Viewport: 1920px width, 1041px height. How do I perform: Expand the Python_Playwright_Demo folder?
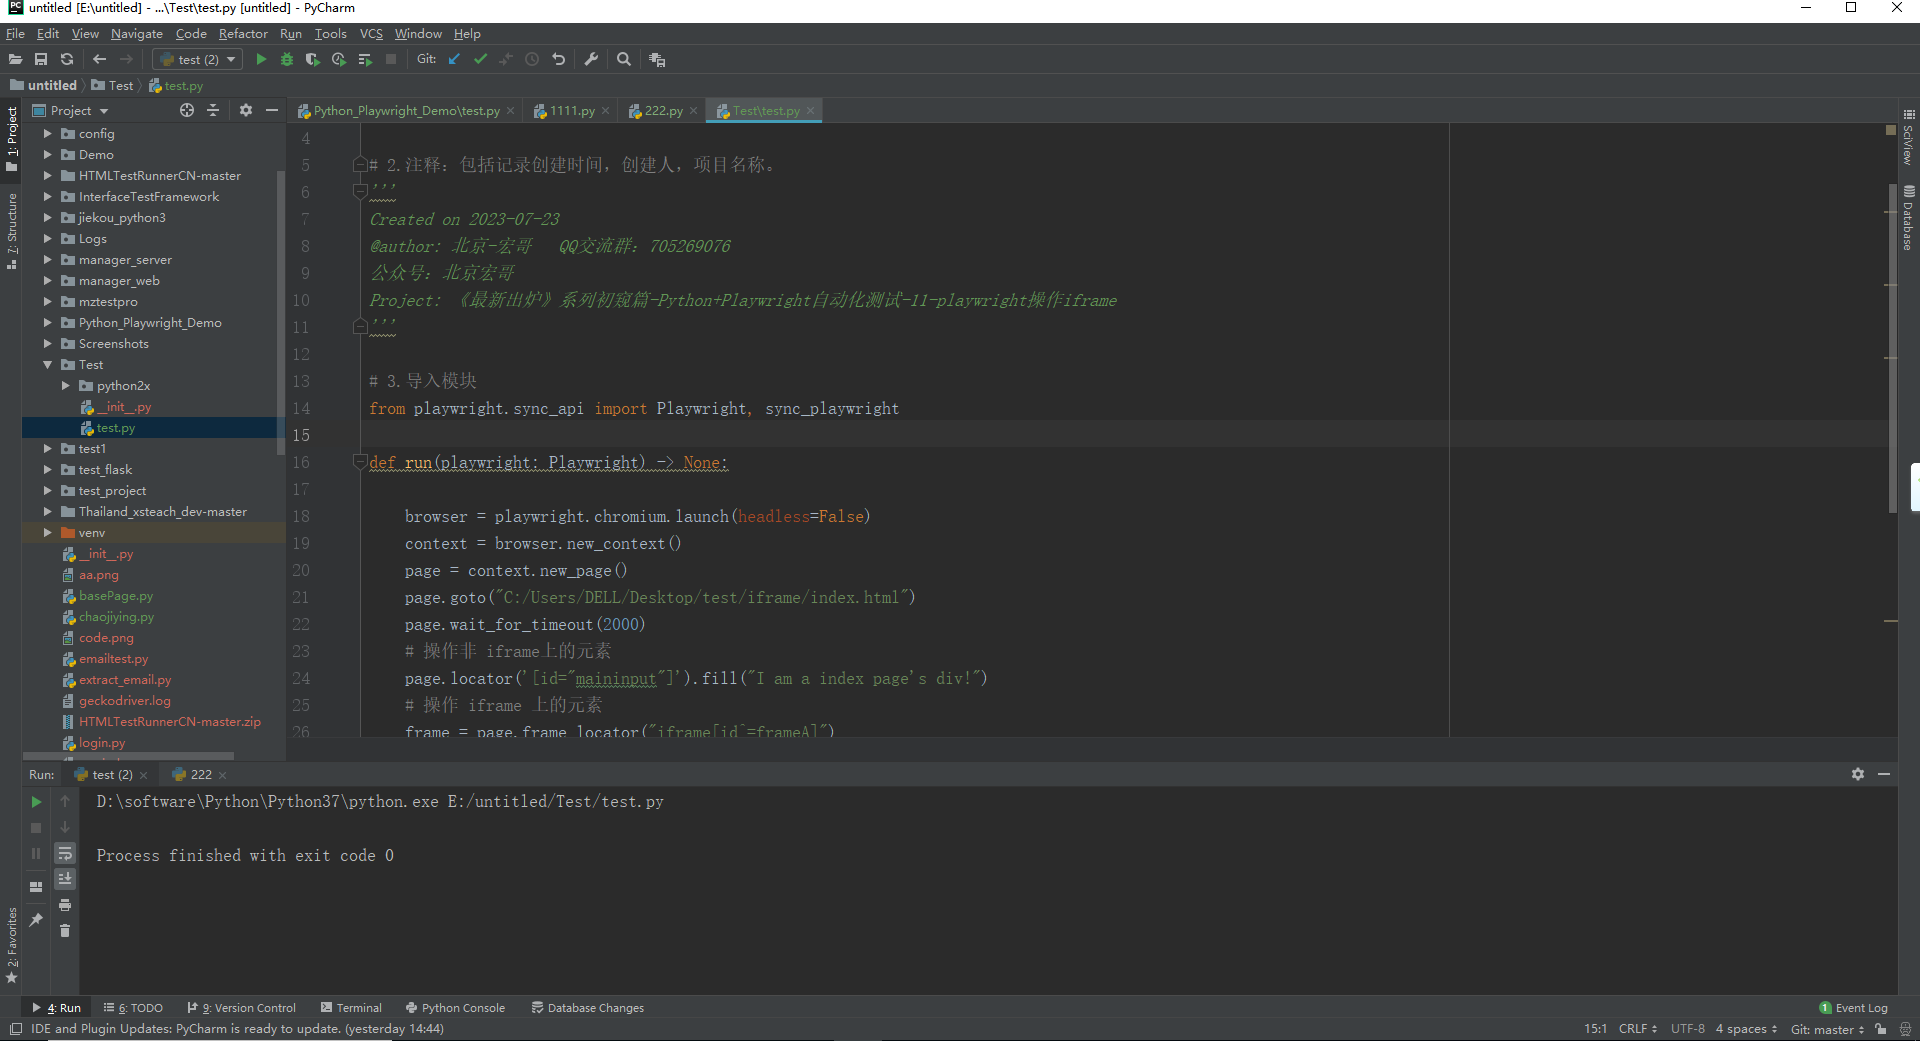(46, 322)
